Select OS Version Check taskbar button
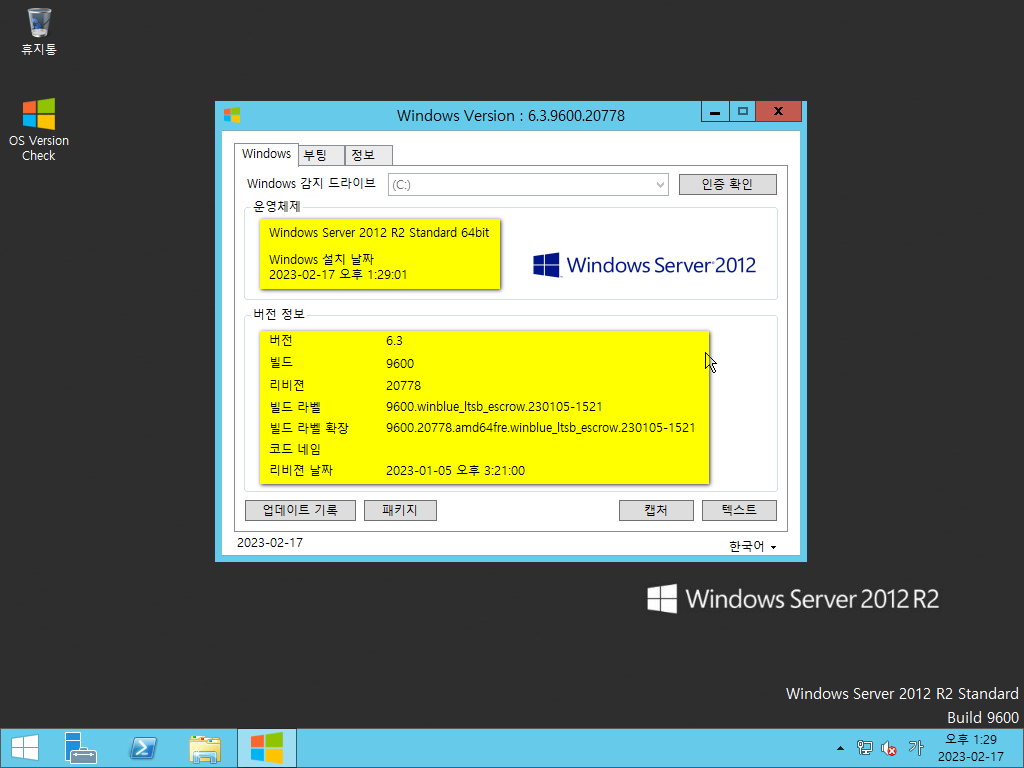1024x768 pixels. point(266,748)
